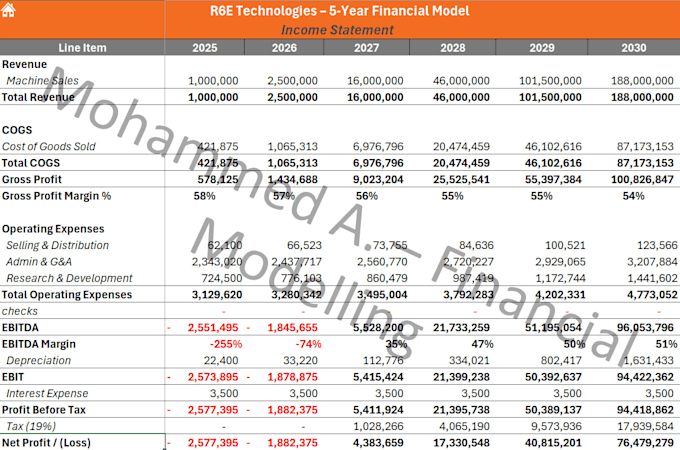The height and width of the screenshot is (450, 680).
Task: Click Research & Development 2030 value 1,441,602
Action: [652, 278]
